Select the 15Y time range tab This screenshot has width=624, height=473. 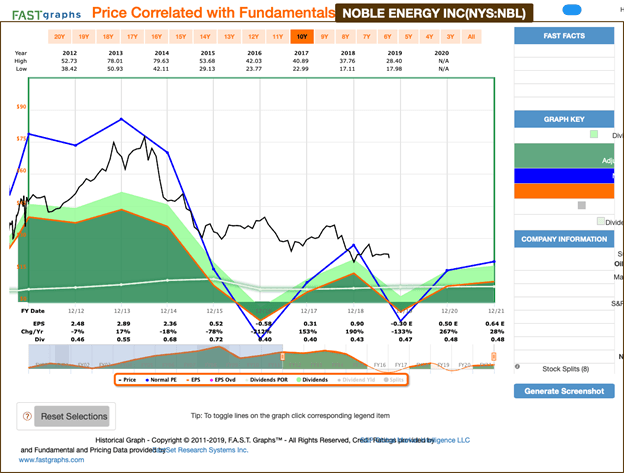181,37
